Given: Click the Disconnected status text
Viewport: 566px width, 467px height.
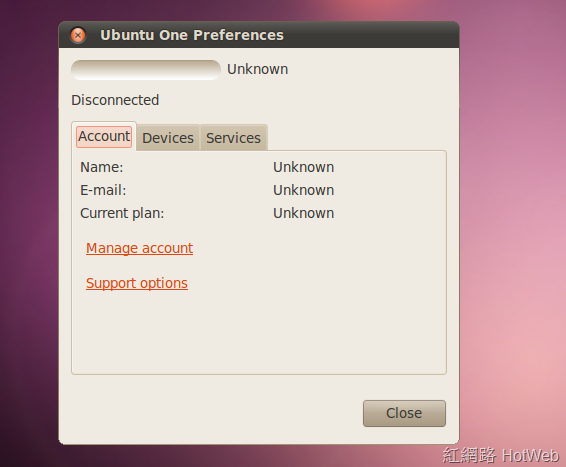Looking at the screenshot, I should tap(115, 100).
